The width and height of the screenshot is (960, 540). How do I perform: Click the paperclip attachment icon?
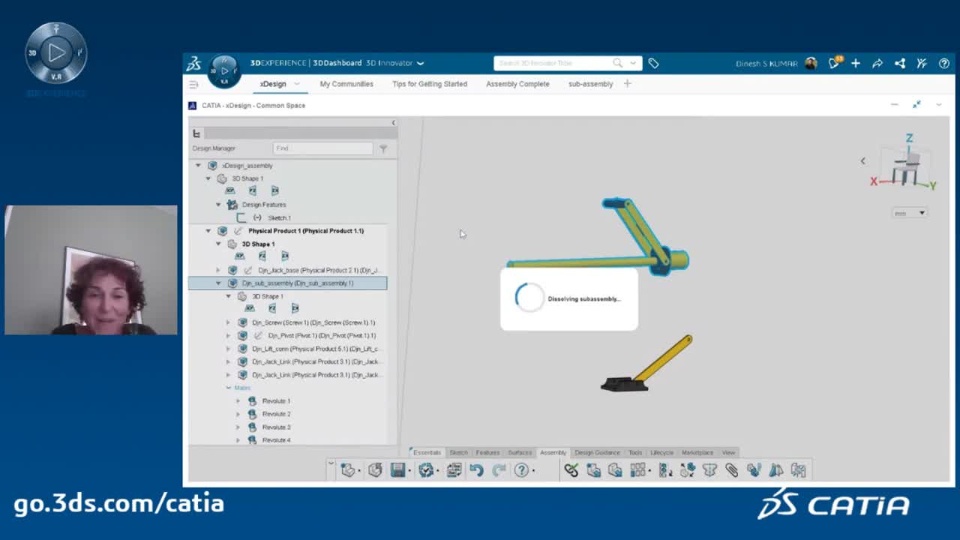[x=732, y=470]
